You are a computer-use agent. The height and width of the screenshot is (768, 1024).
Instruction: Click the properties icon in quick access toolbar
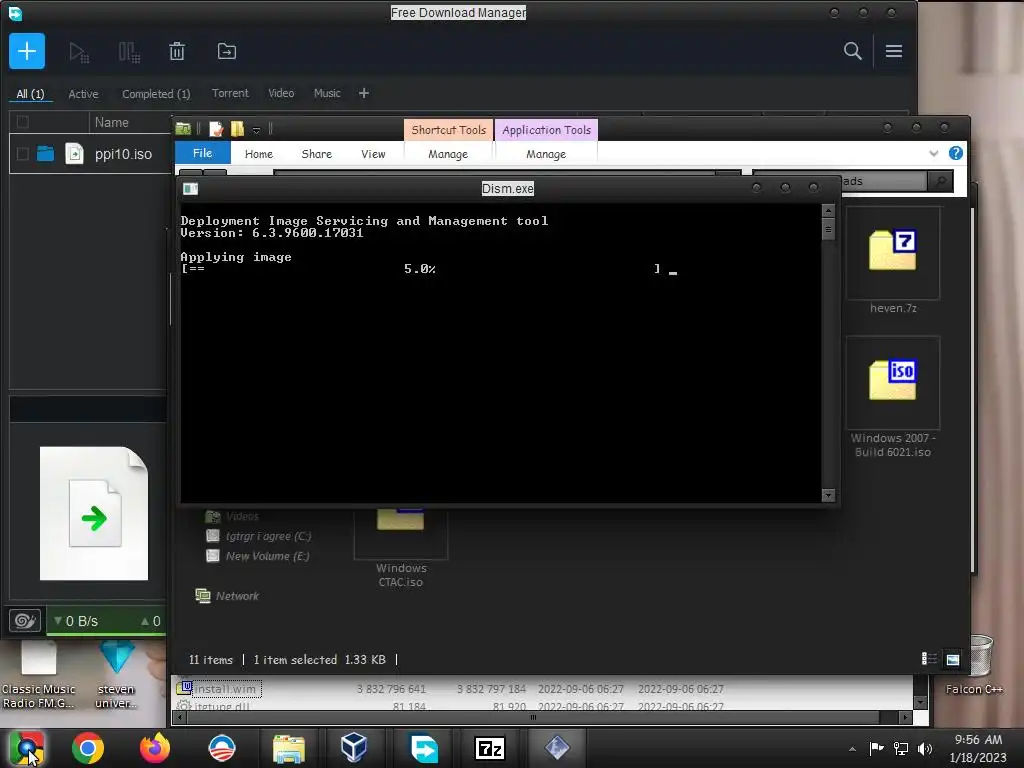[216, 129]
